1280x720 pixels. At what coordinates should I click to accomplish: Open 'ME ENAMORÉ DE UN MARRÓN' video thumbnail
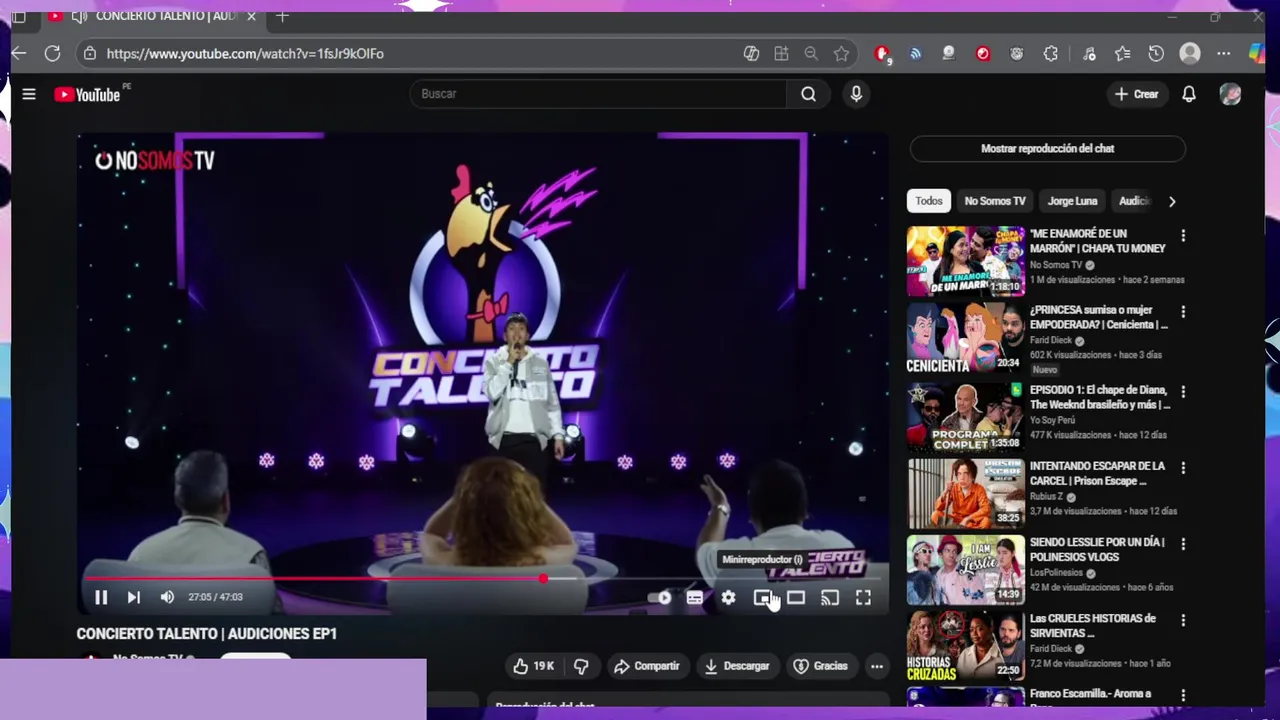(966, 261)
